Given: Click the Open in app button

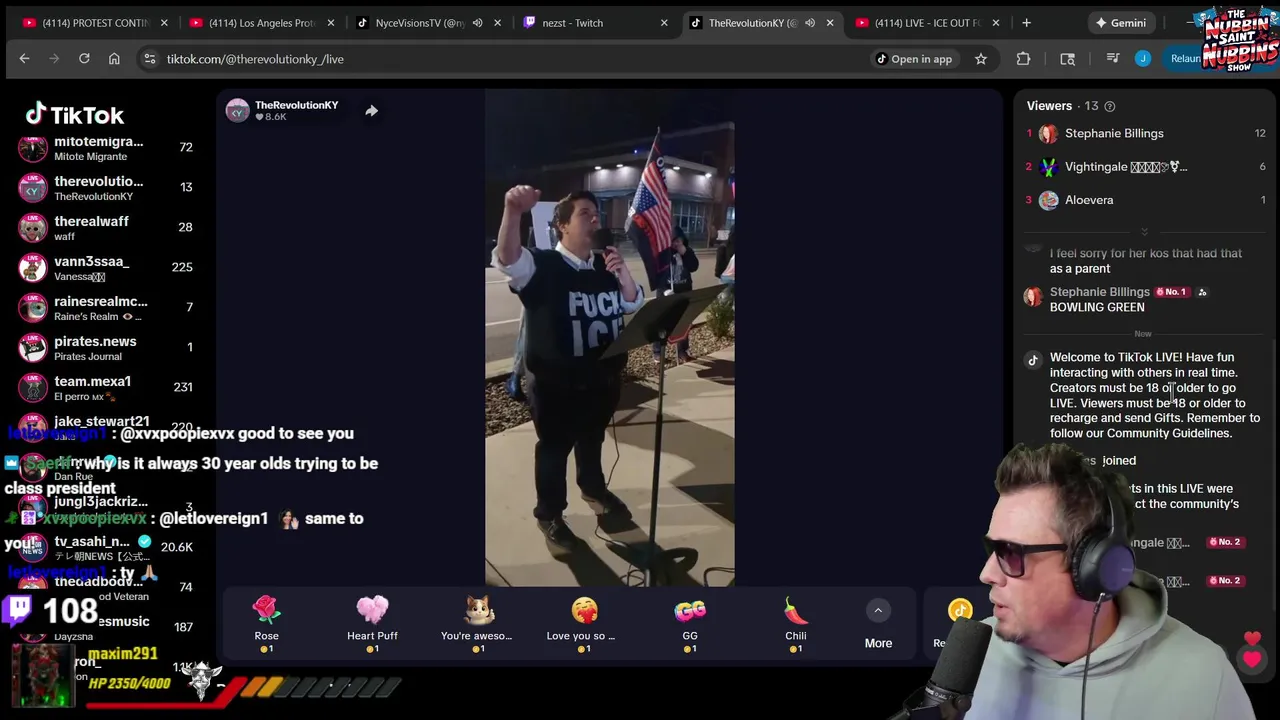Looking at the screenshot, I should click(x=914, y=59).
